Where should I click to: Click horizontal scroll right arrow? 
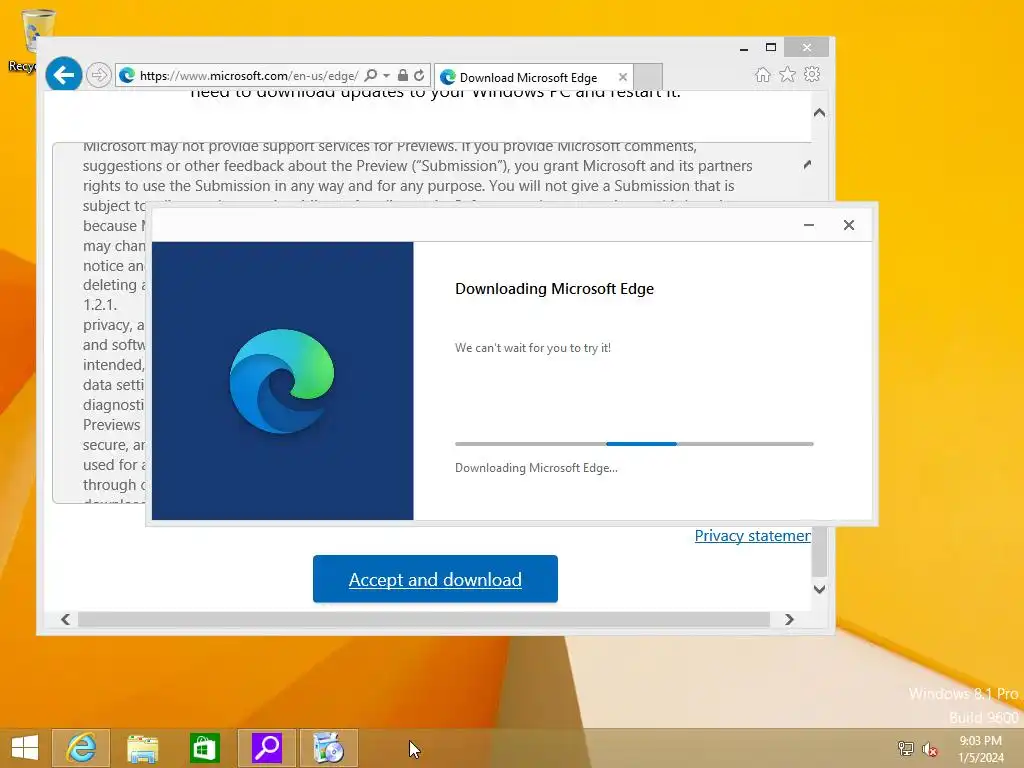(789, 619)
